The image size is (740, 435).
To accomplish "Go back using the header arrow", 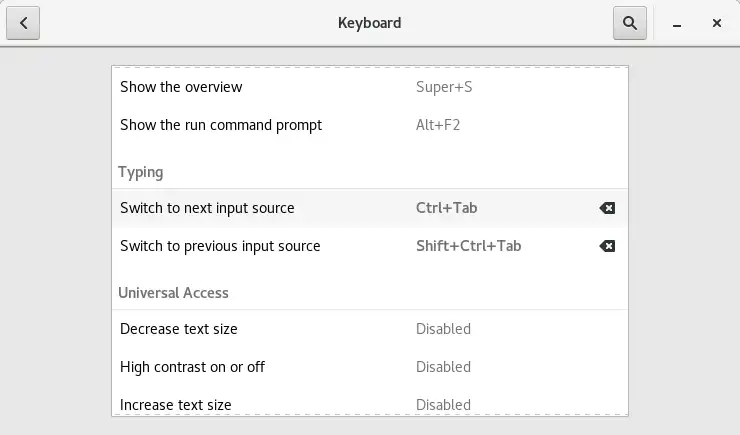I will click(x=23, y=22).
